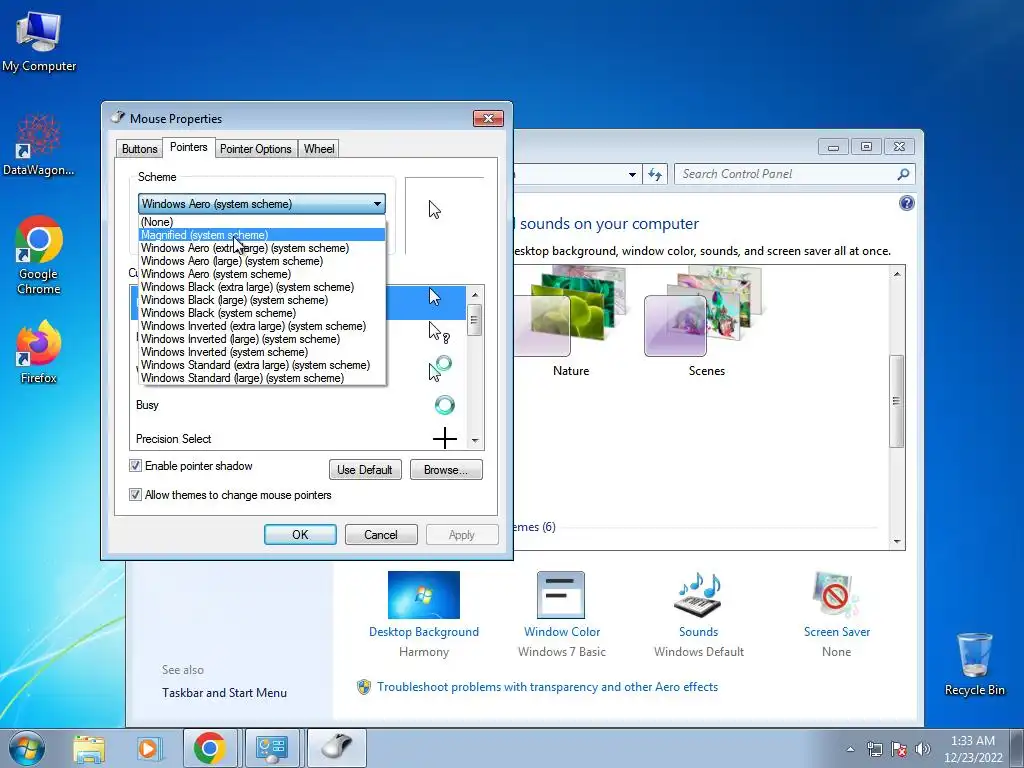Image resolution: width=1024 pixels, height=768 pixels.
Task: Open the network tray icon
Action: click(874, 749)
